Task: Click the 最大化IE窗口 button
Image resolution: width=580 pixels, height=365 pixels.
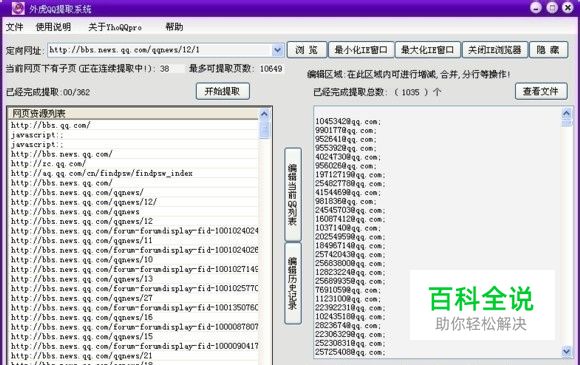Action: [x=428, y=50]
